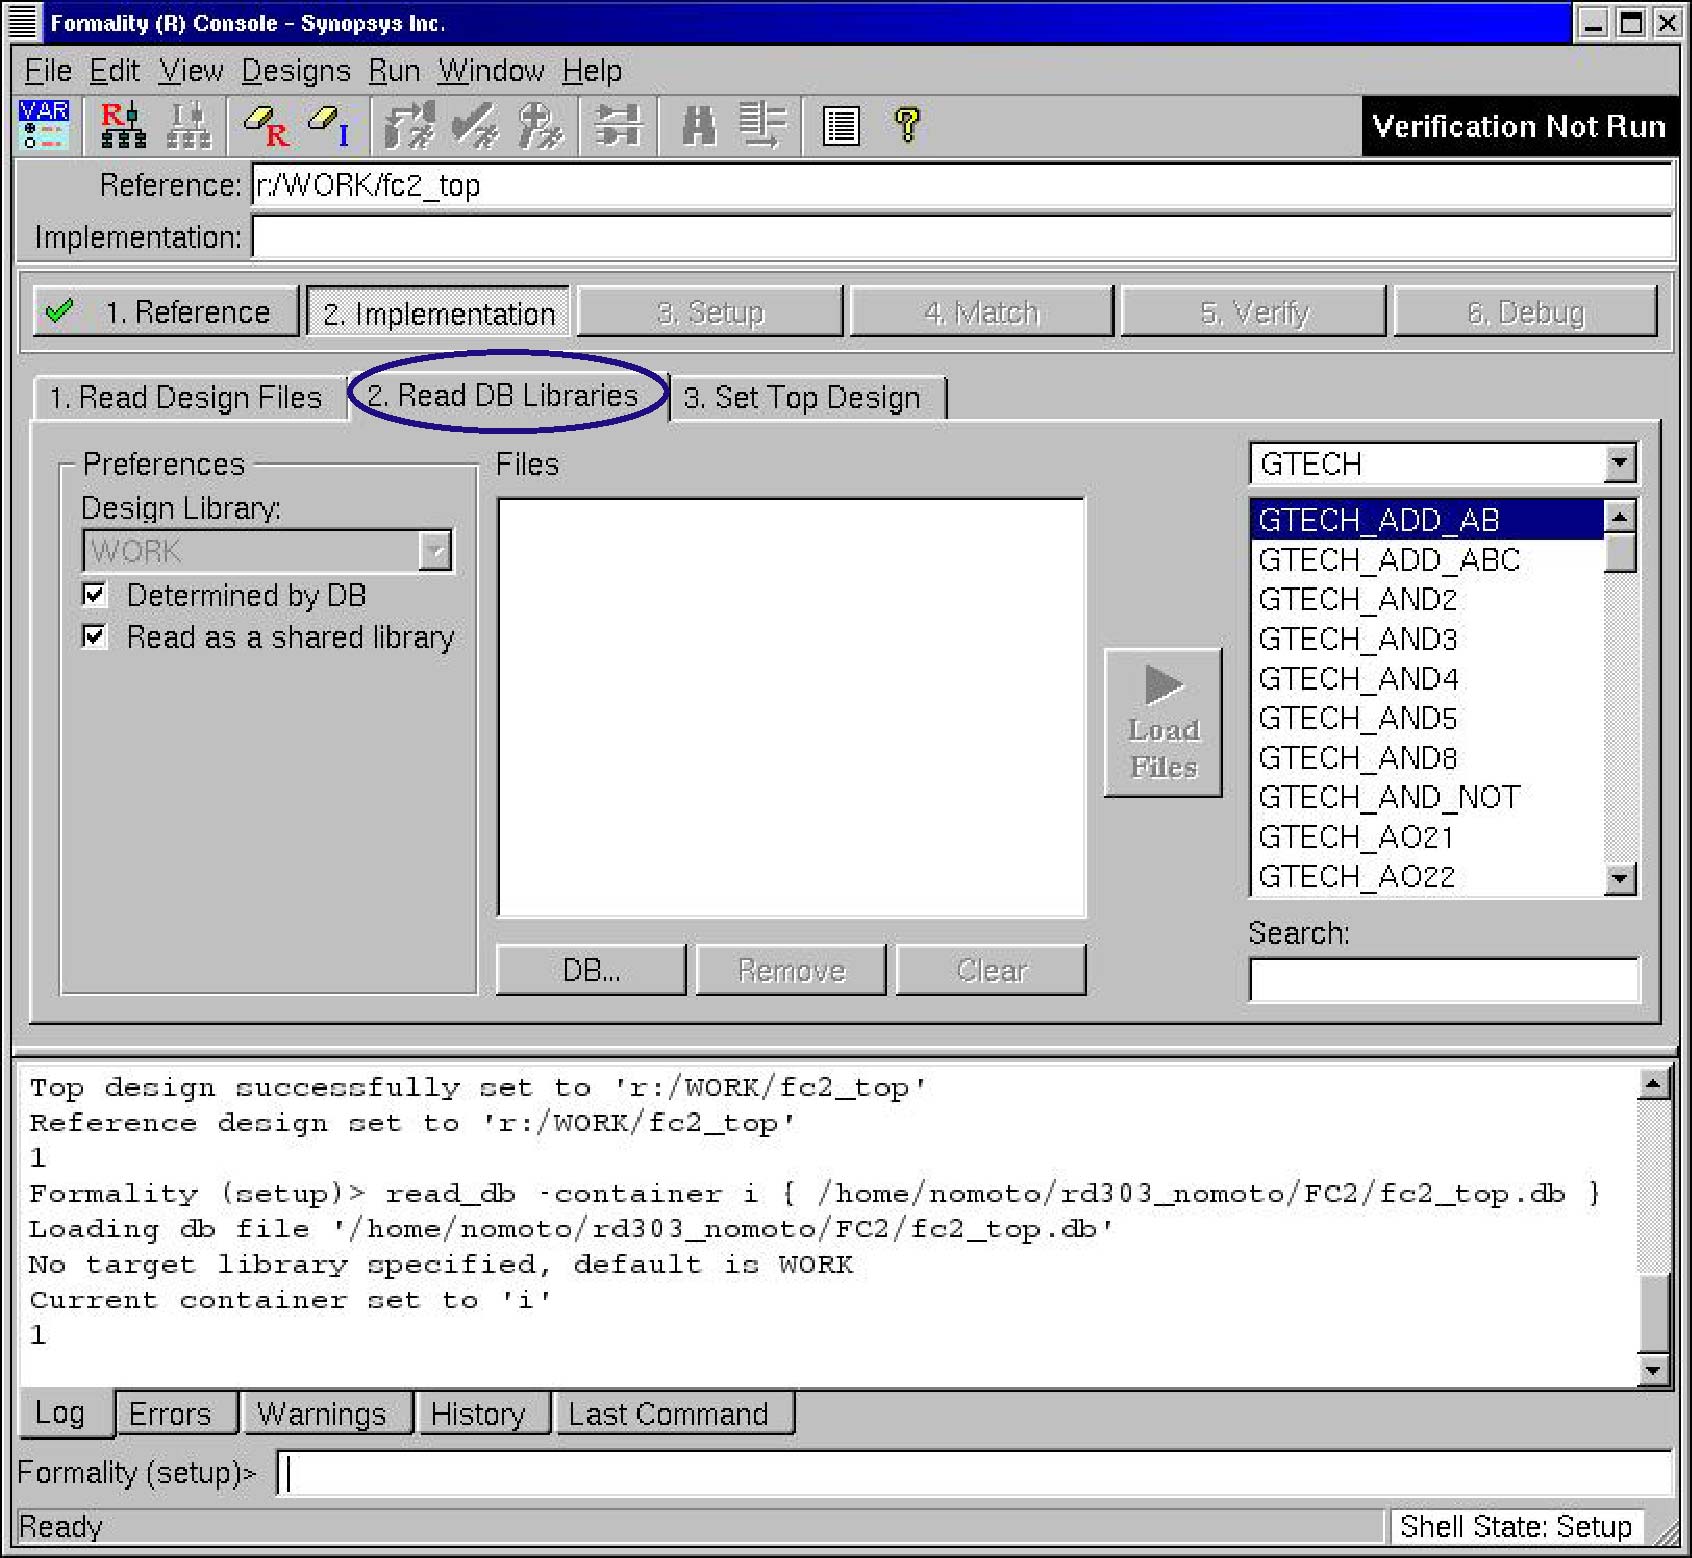Click the Formality (setup) command input

(x=975, y=1473)
